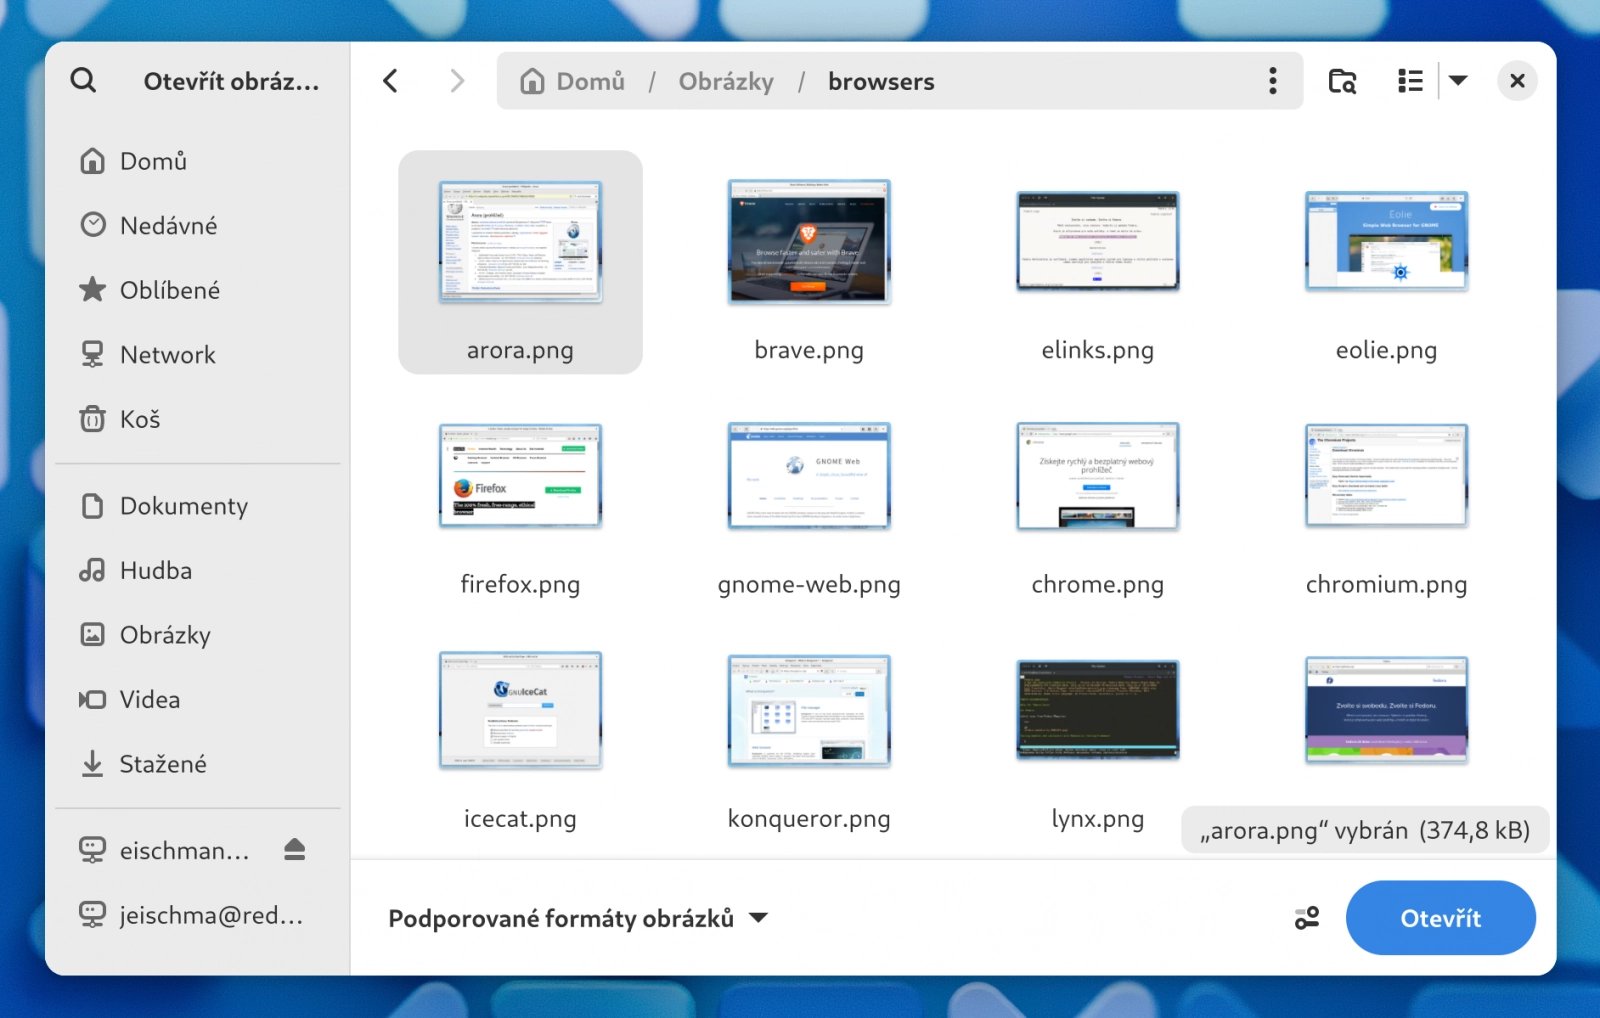This screenshot has height=1018, width=1600.
Task: Click the brave.png file name
Action: point(809,350)
